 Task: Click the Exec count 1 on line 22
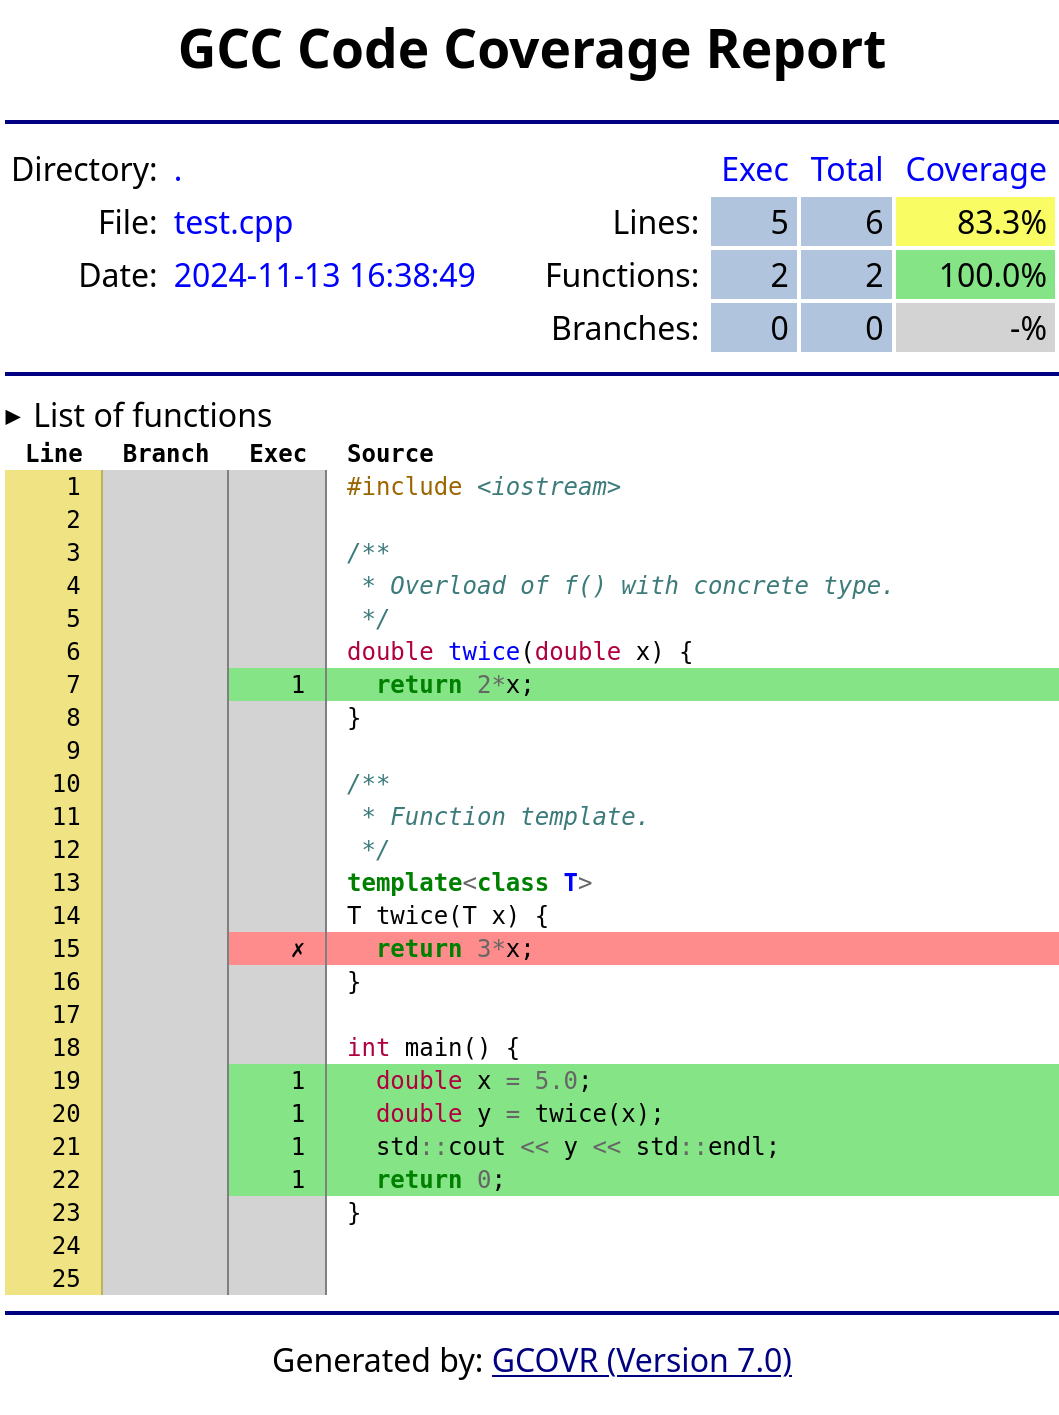[x=297, y=1180]
